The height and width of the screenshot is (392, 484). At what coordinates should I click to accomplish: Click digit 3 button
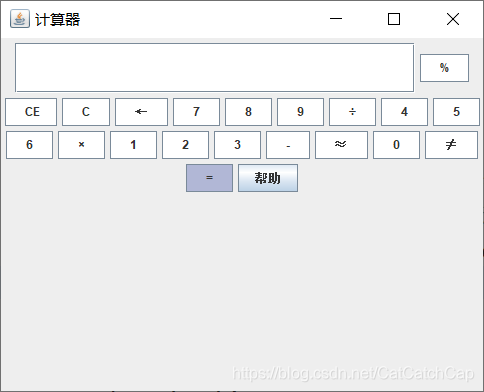click(x=237, y=145)
